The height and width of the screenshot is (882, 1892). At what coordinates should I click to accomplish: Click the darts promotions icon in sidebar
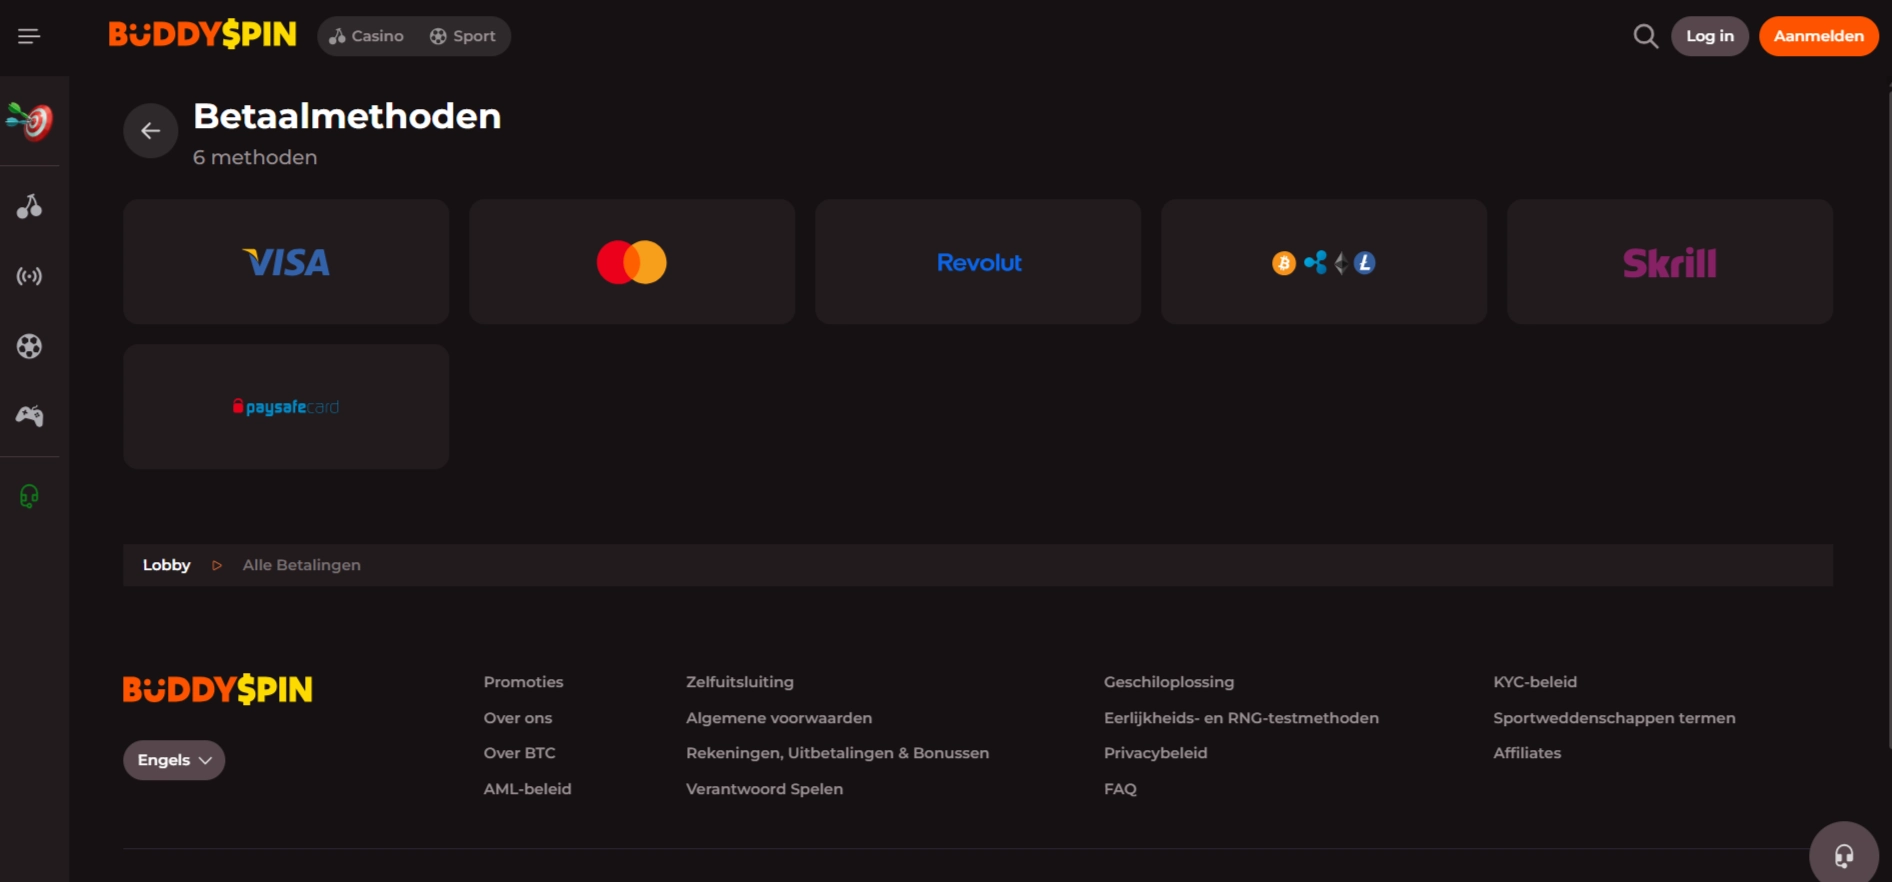point(29,121)
